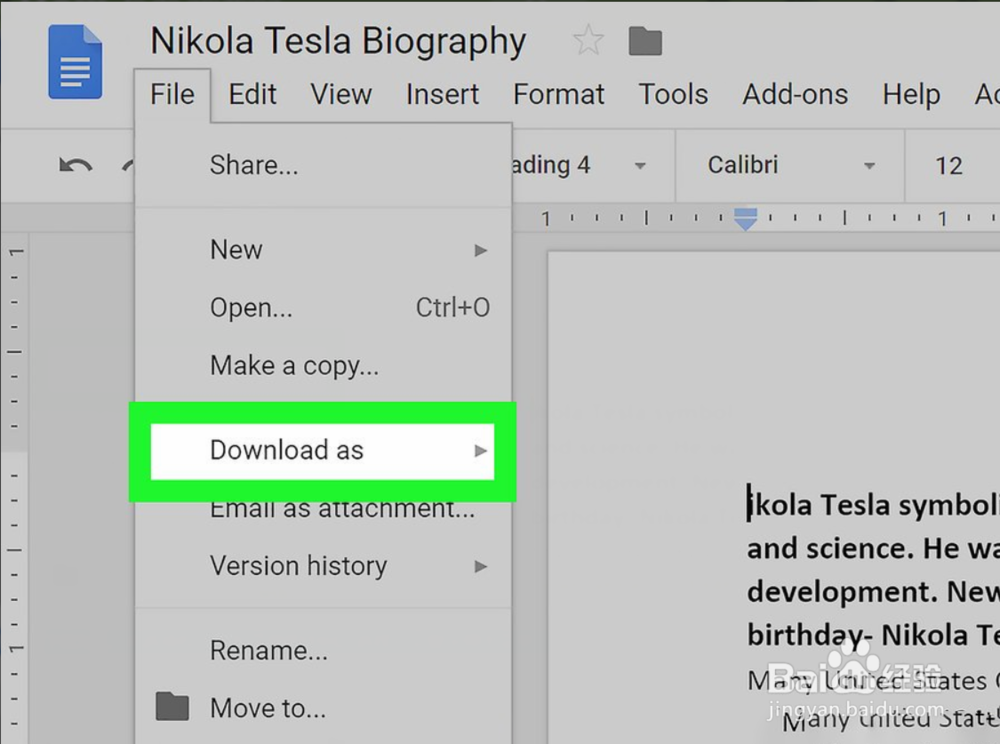The image size is (1000, 744).
Task: Open the move-to-folder icon beside title
Action: (x=645, y=41)
